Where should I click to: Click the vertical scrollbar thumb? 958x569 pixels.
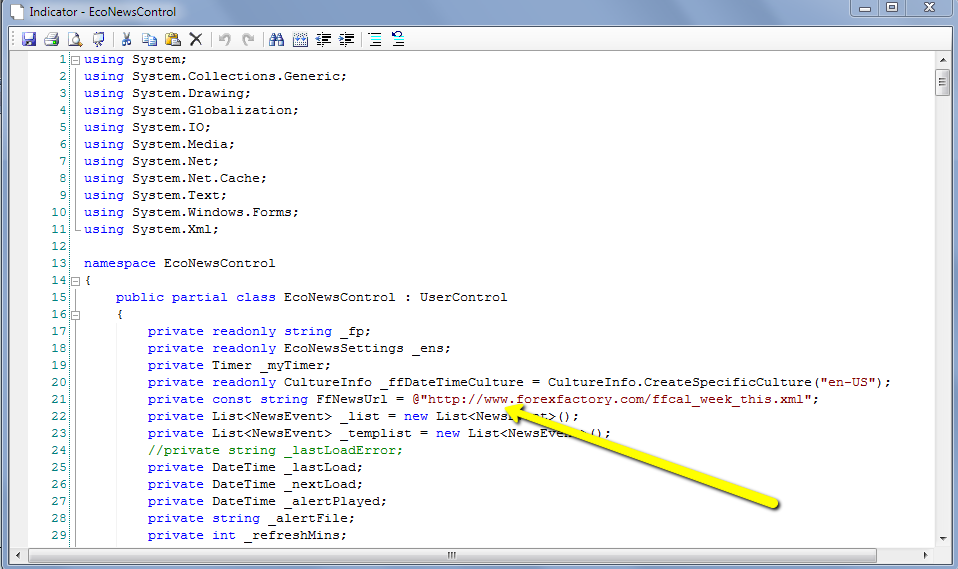[x=943, y=83]
